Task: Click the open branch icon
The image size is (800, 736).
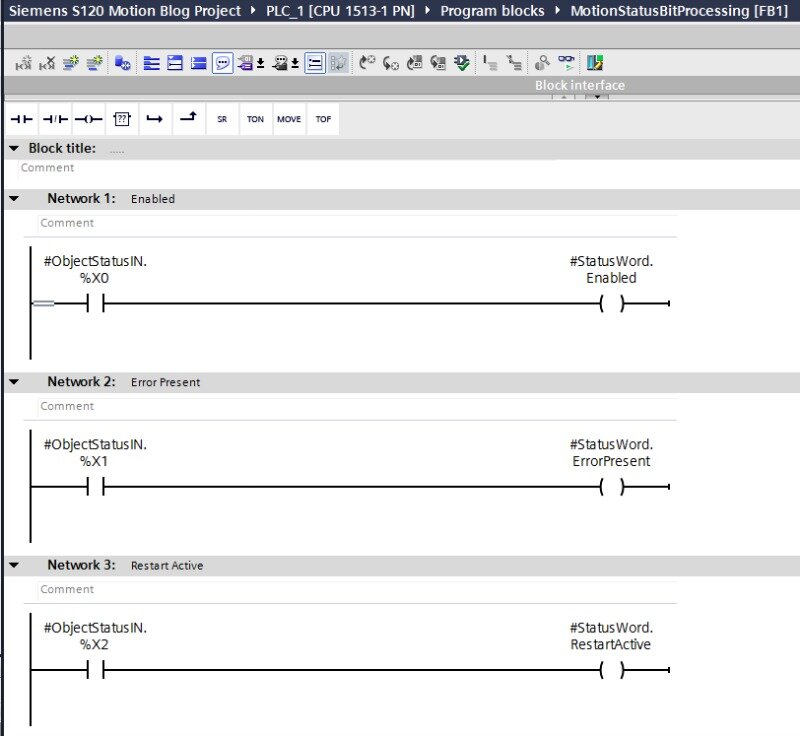Action: tap(154, 119)
